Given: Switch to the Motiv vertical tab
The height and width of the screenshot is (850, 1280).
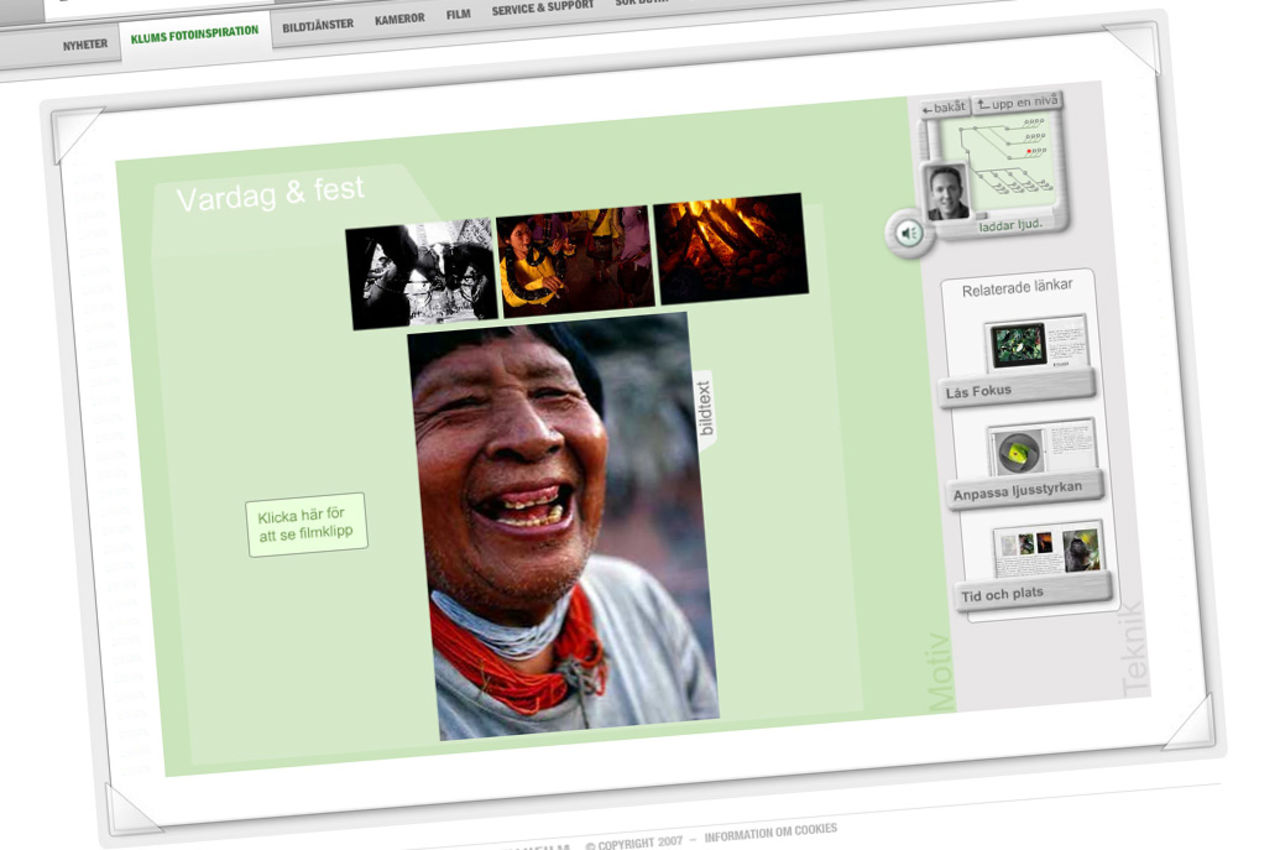Looking at the screenshot, I should [939, 671].
